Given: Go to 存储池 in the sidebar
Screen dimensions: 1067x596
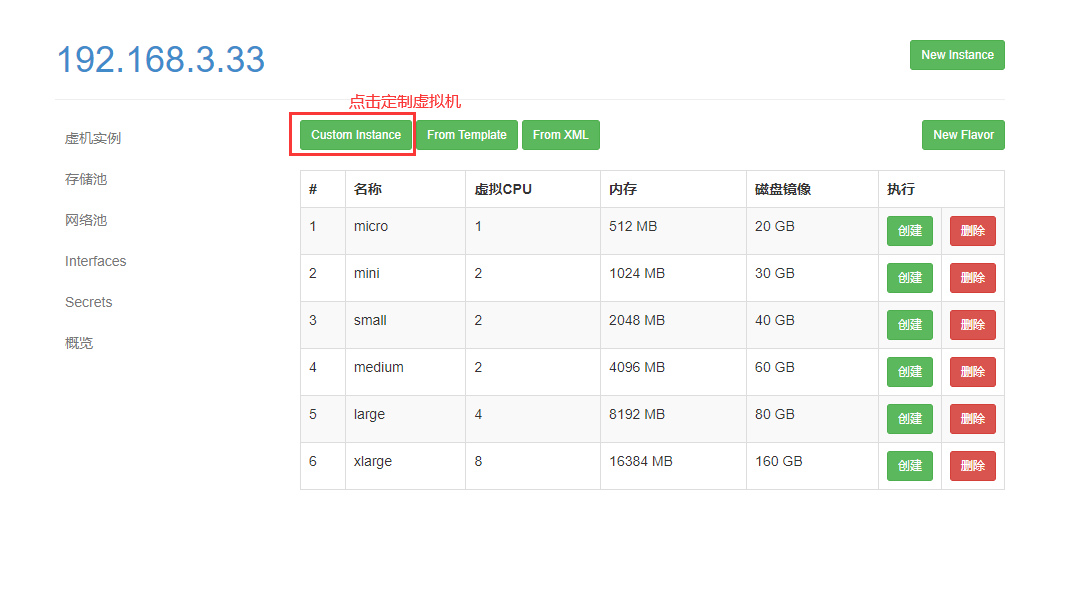Looking at the screenshot, I should 86,179.
